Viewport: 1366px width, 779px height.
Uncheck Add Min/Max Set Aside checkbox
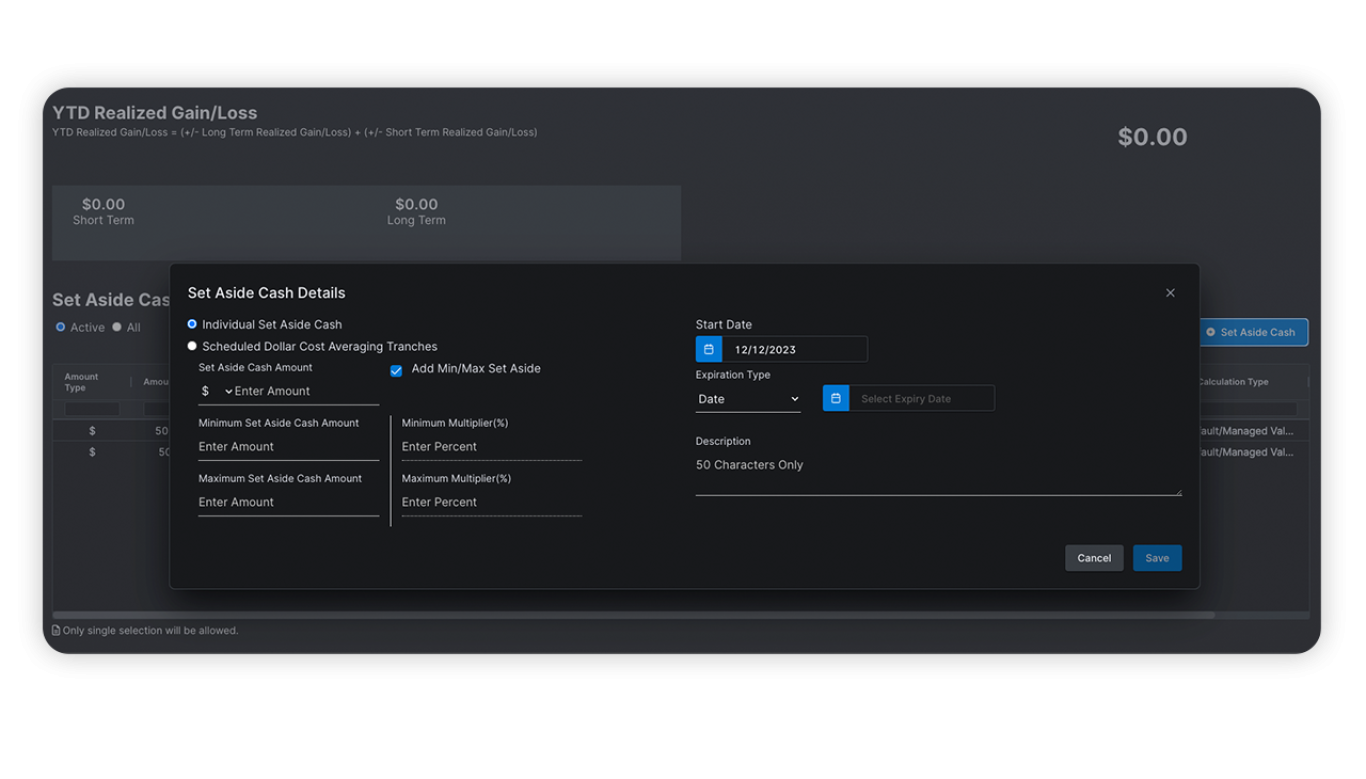pos(396,370)
